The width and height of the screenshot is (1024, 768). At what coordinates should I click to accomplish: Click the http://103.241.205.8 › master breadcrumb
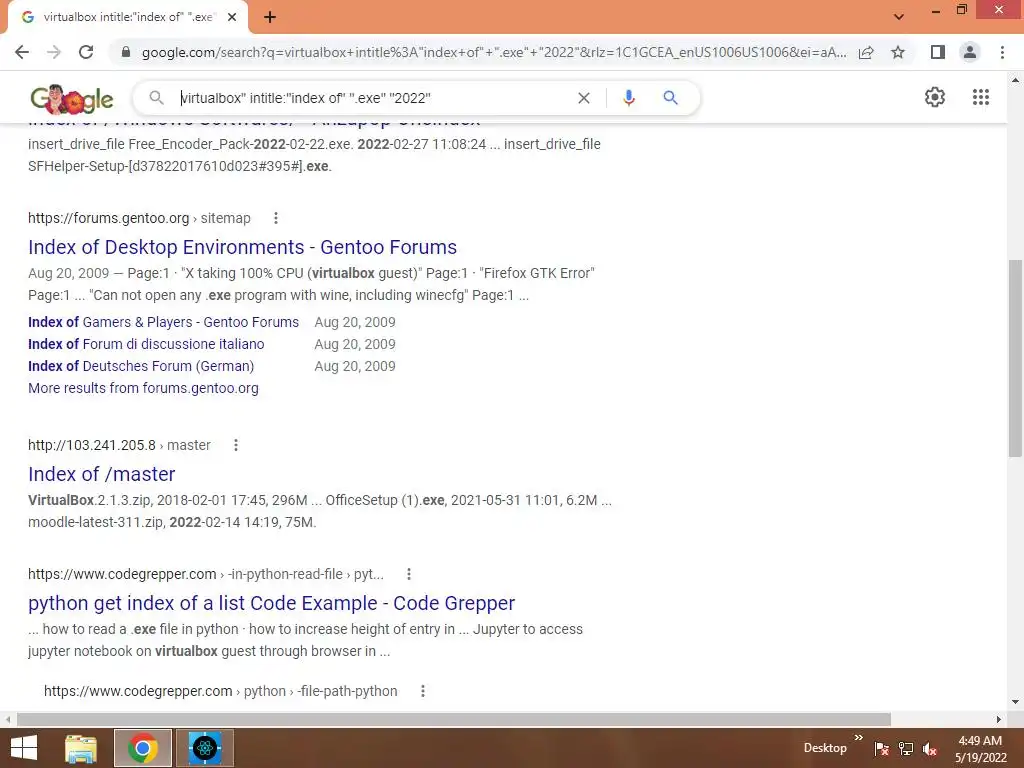[x=119, y=445]
